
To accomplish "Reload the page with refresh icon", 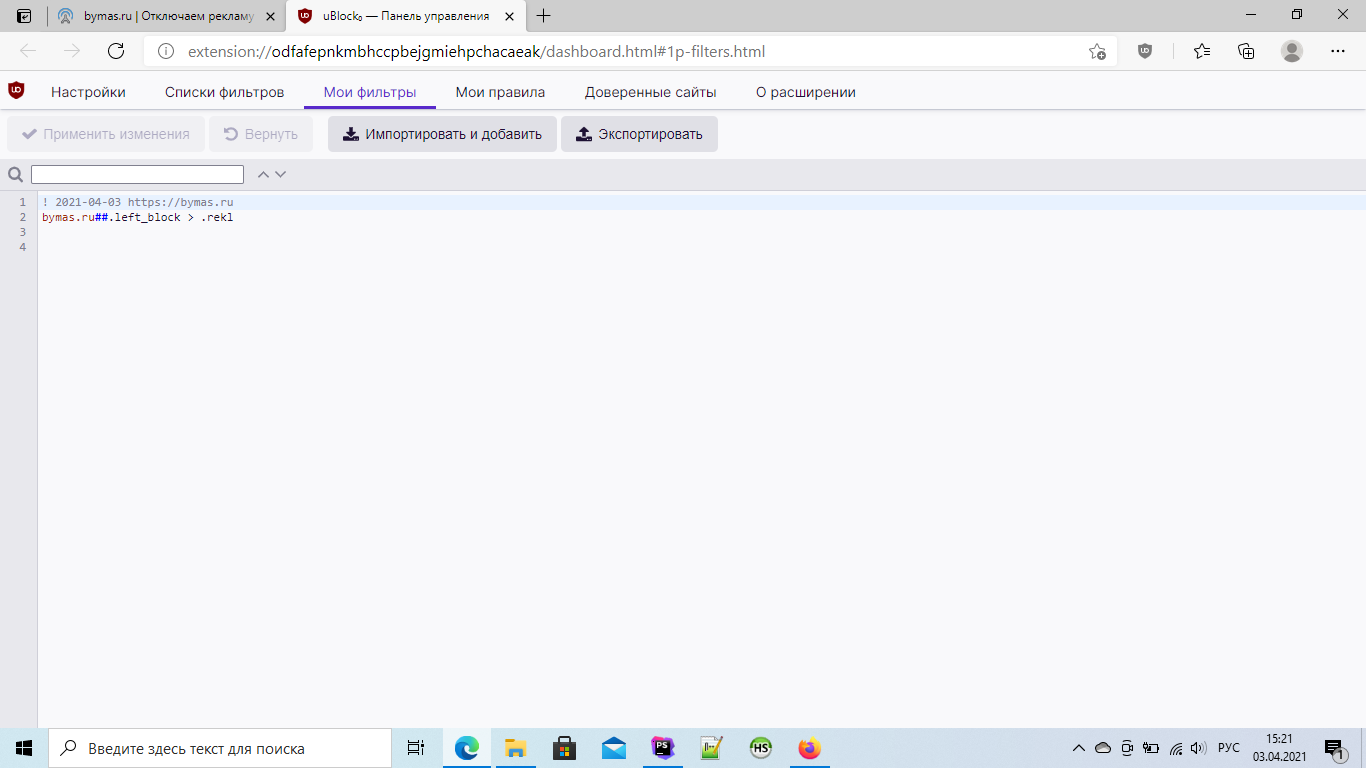I will (x=116, y=51).
